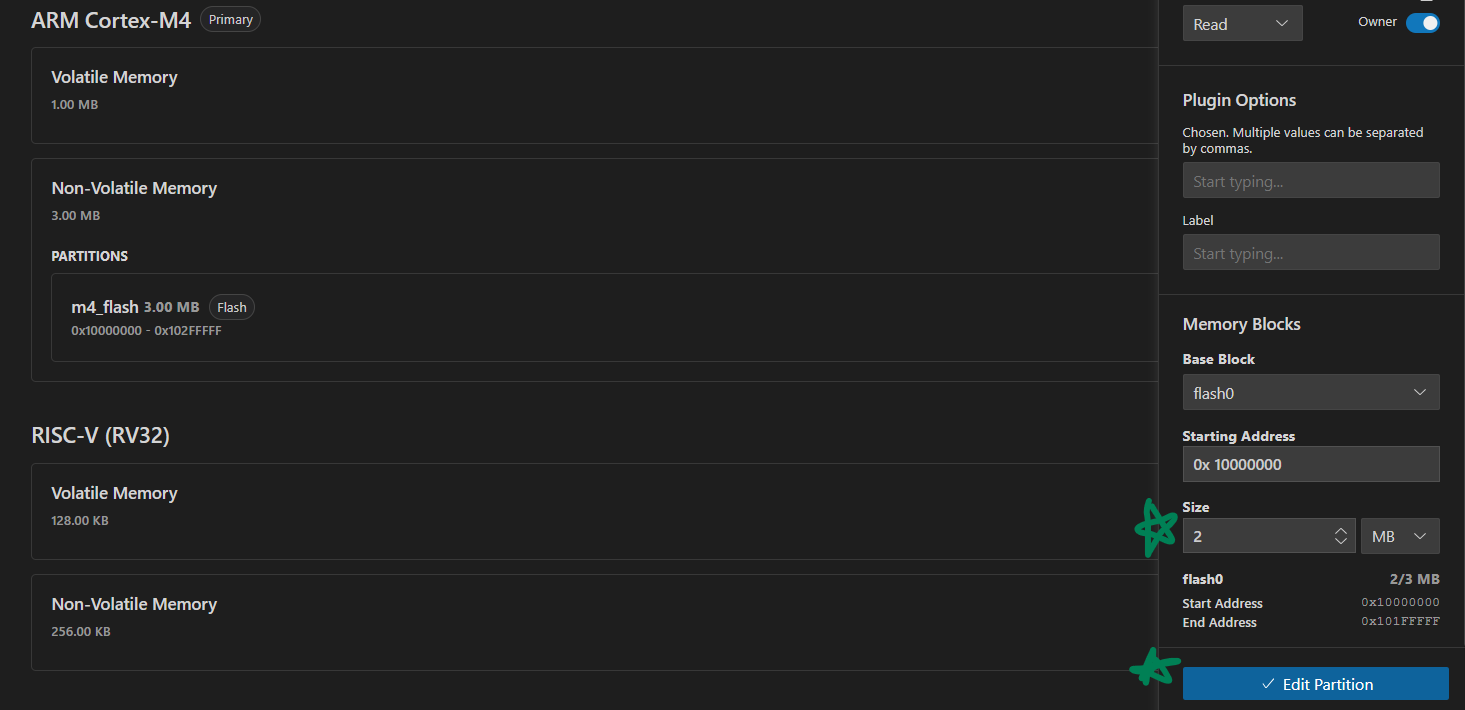1465x710 pixels.
Task: Click the RISC-V (RV32) core heading
Action: (100, 435)
